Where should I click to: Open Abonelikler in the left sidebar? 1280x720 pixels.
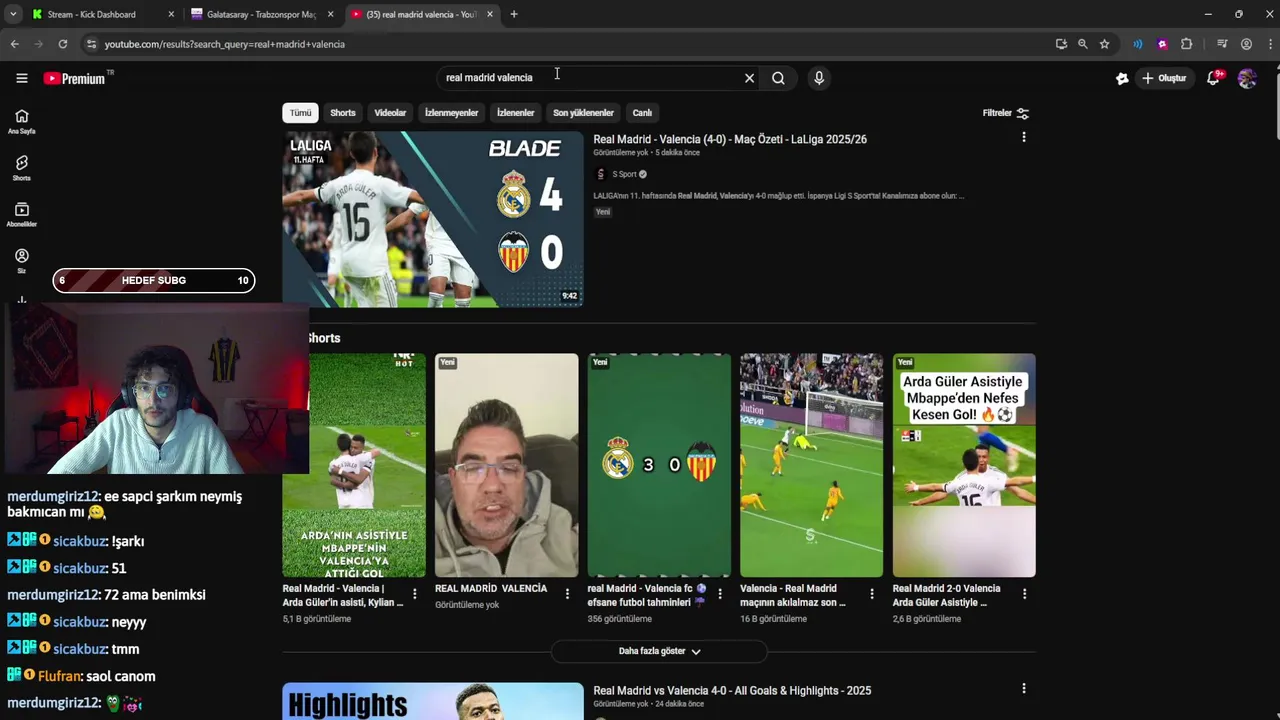[21, 215]
